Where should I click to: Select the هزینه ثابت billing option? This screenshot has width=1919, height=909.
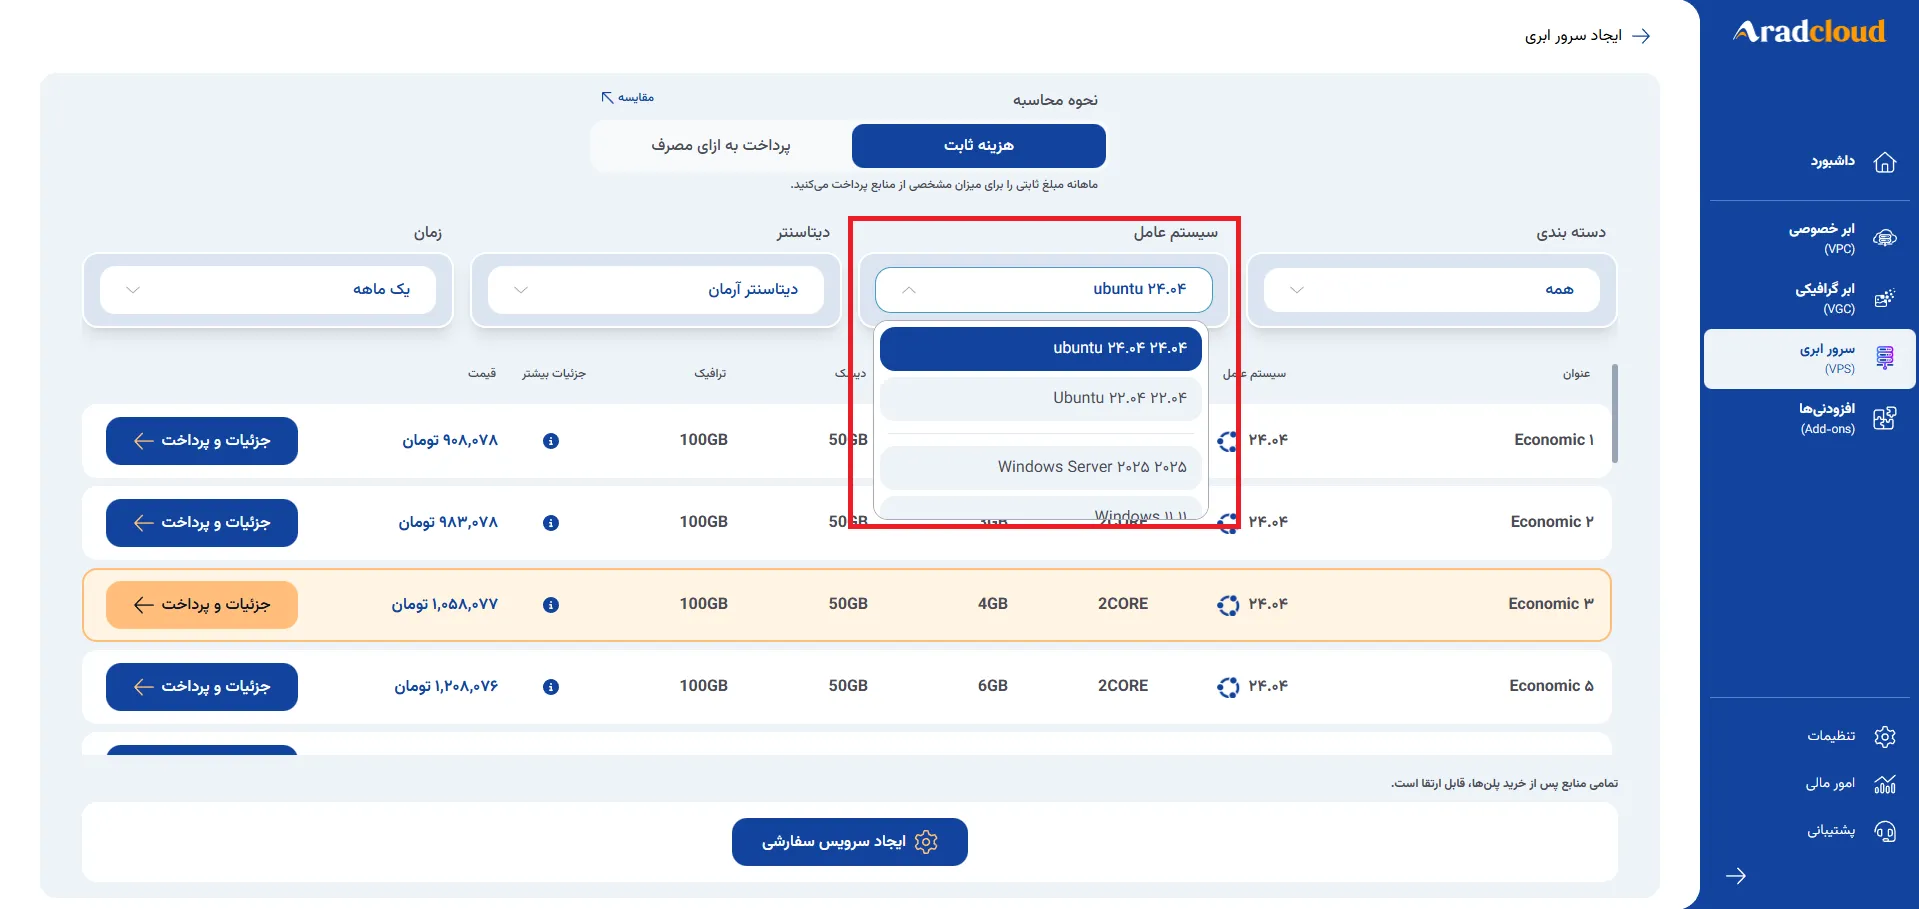pyautogui.click(x=979, y=146)
